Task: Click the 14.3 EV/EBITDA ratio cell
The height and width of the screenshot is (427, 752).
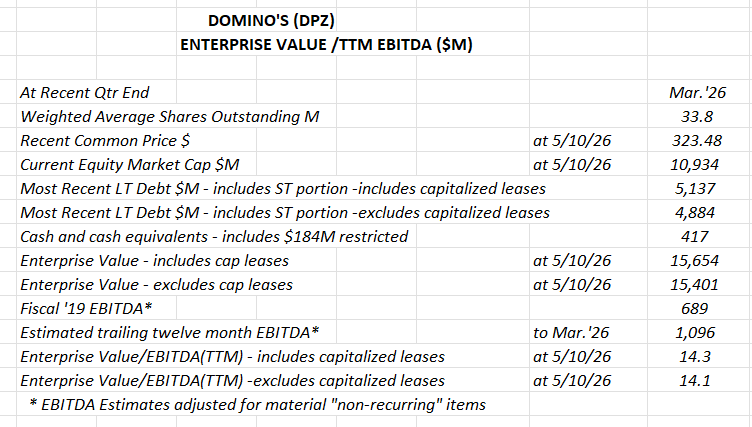Action: click(694, 356)
